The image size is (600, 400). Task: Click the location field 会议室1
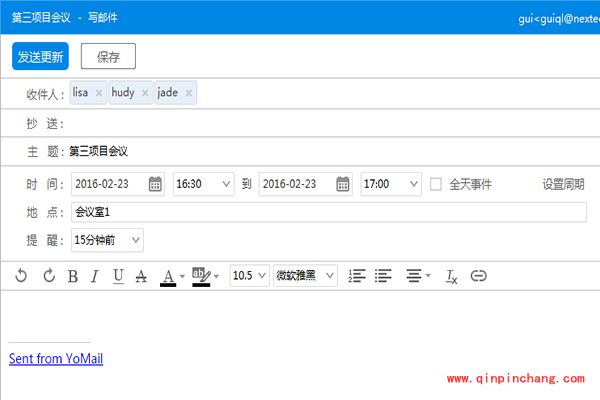pyautogui.click(x=329, y=212)
